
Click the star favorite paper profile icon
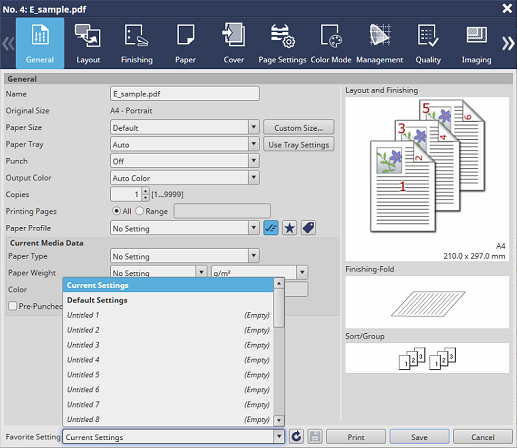pos(290,228)
